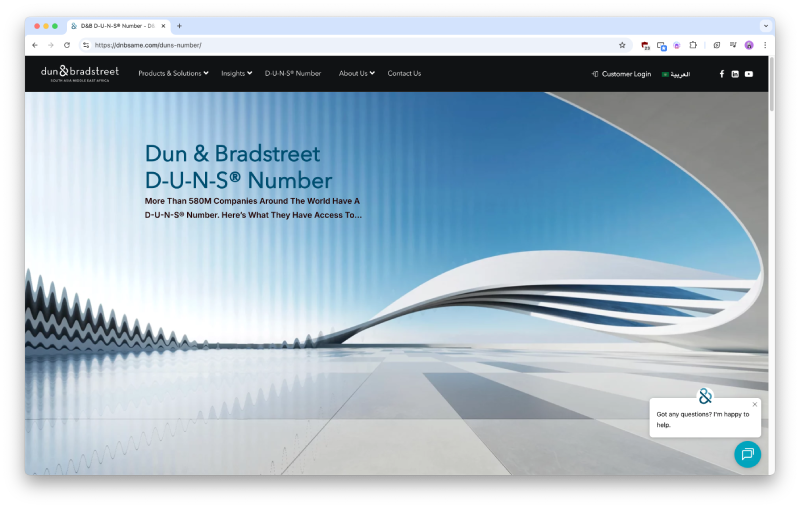Image resolution: width=800 pixels, height=508 pixels.
Task: Click the Arabic language flag icon
Action: [665, 74]
